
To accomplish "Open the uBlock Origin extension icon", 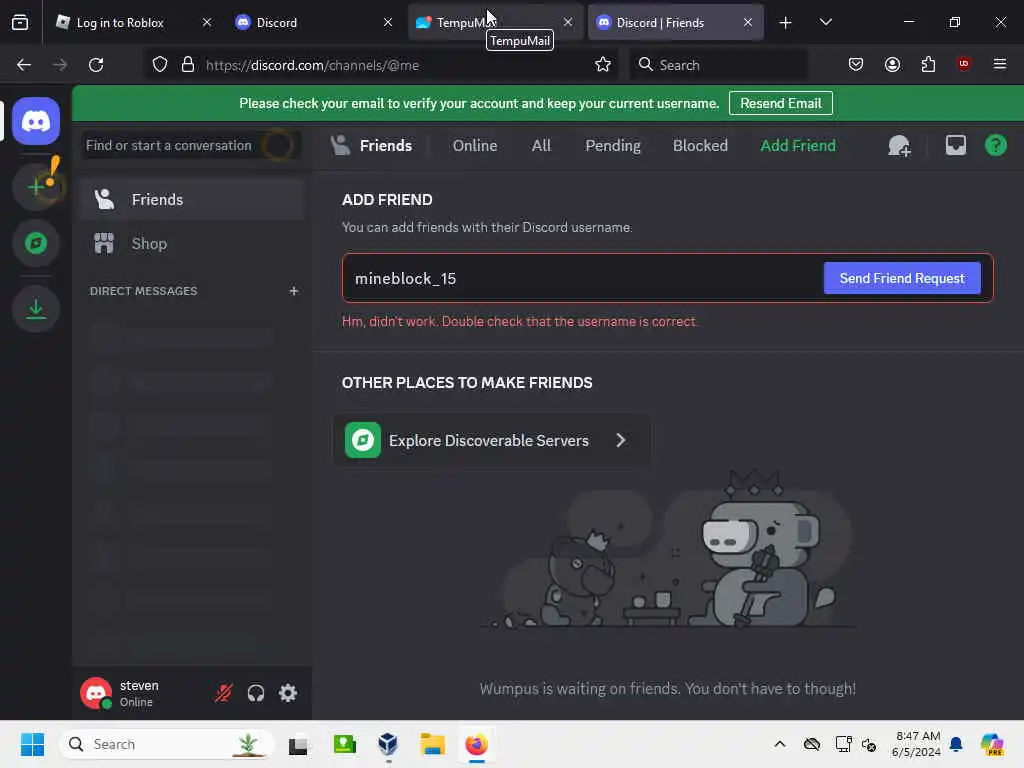I will pyautogui.click(x=963, y=63).
